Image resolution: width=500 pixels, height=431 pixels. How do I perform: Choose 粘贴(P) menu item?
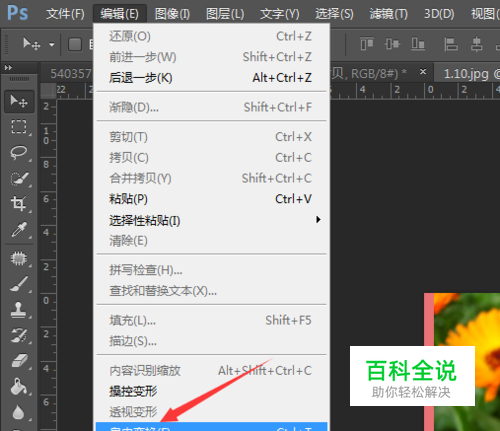click(x=211, y=199)
